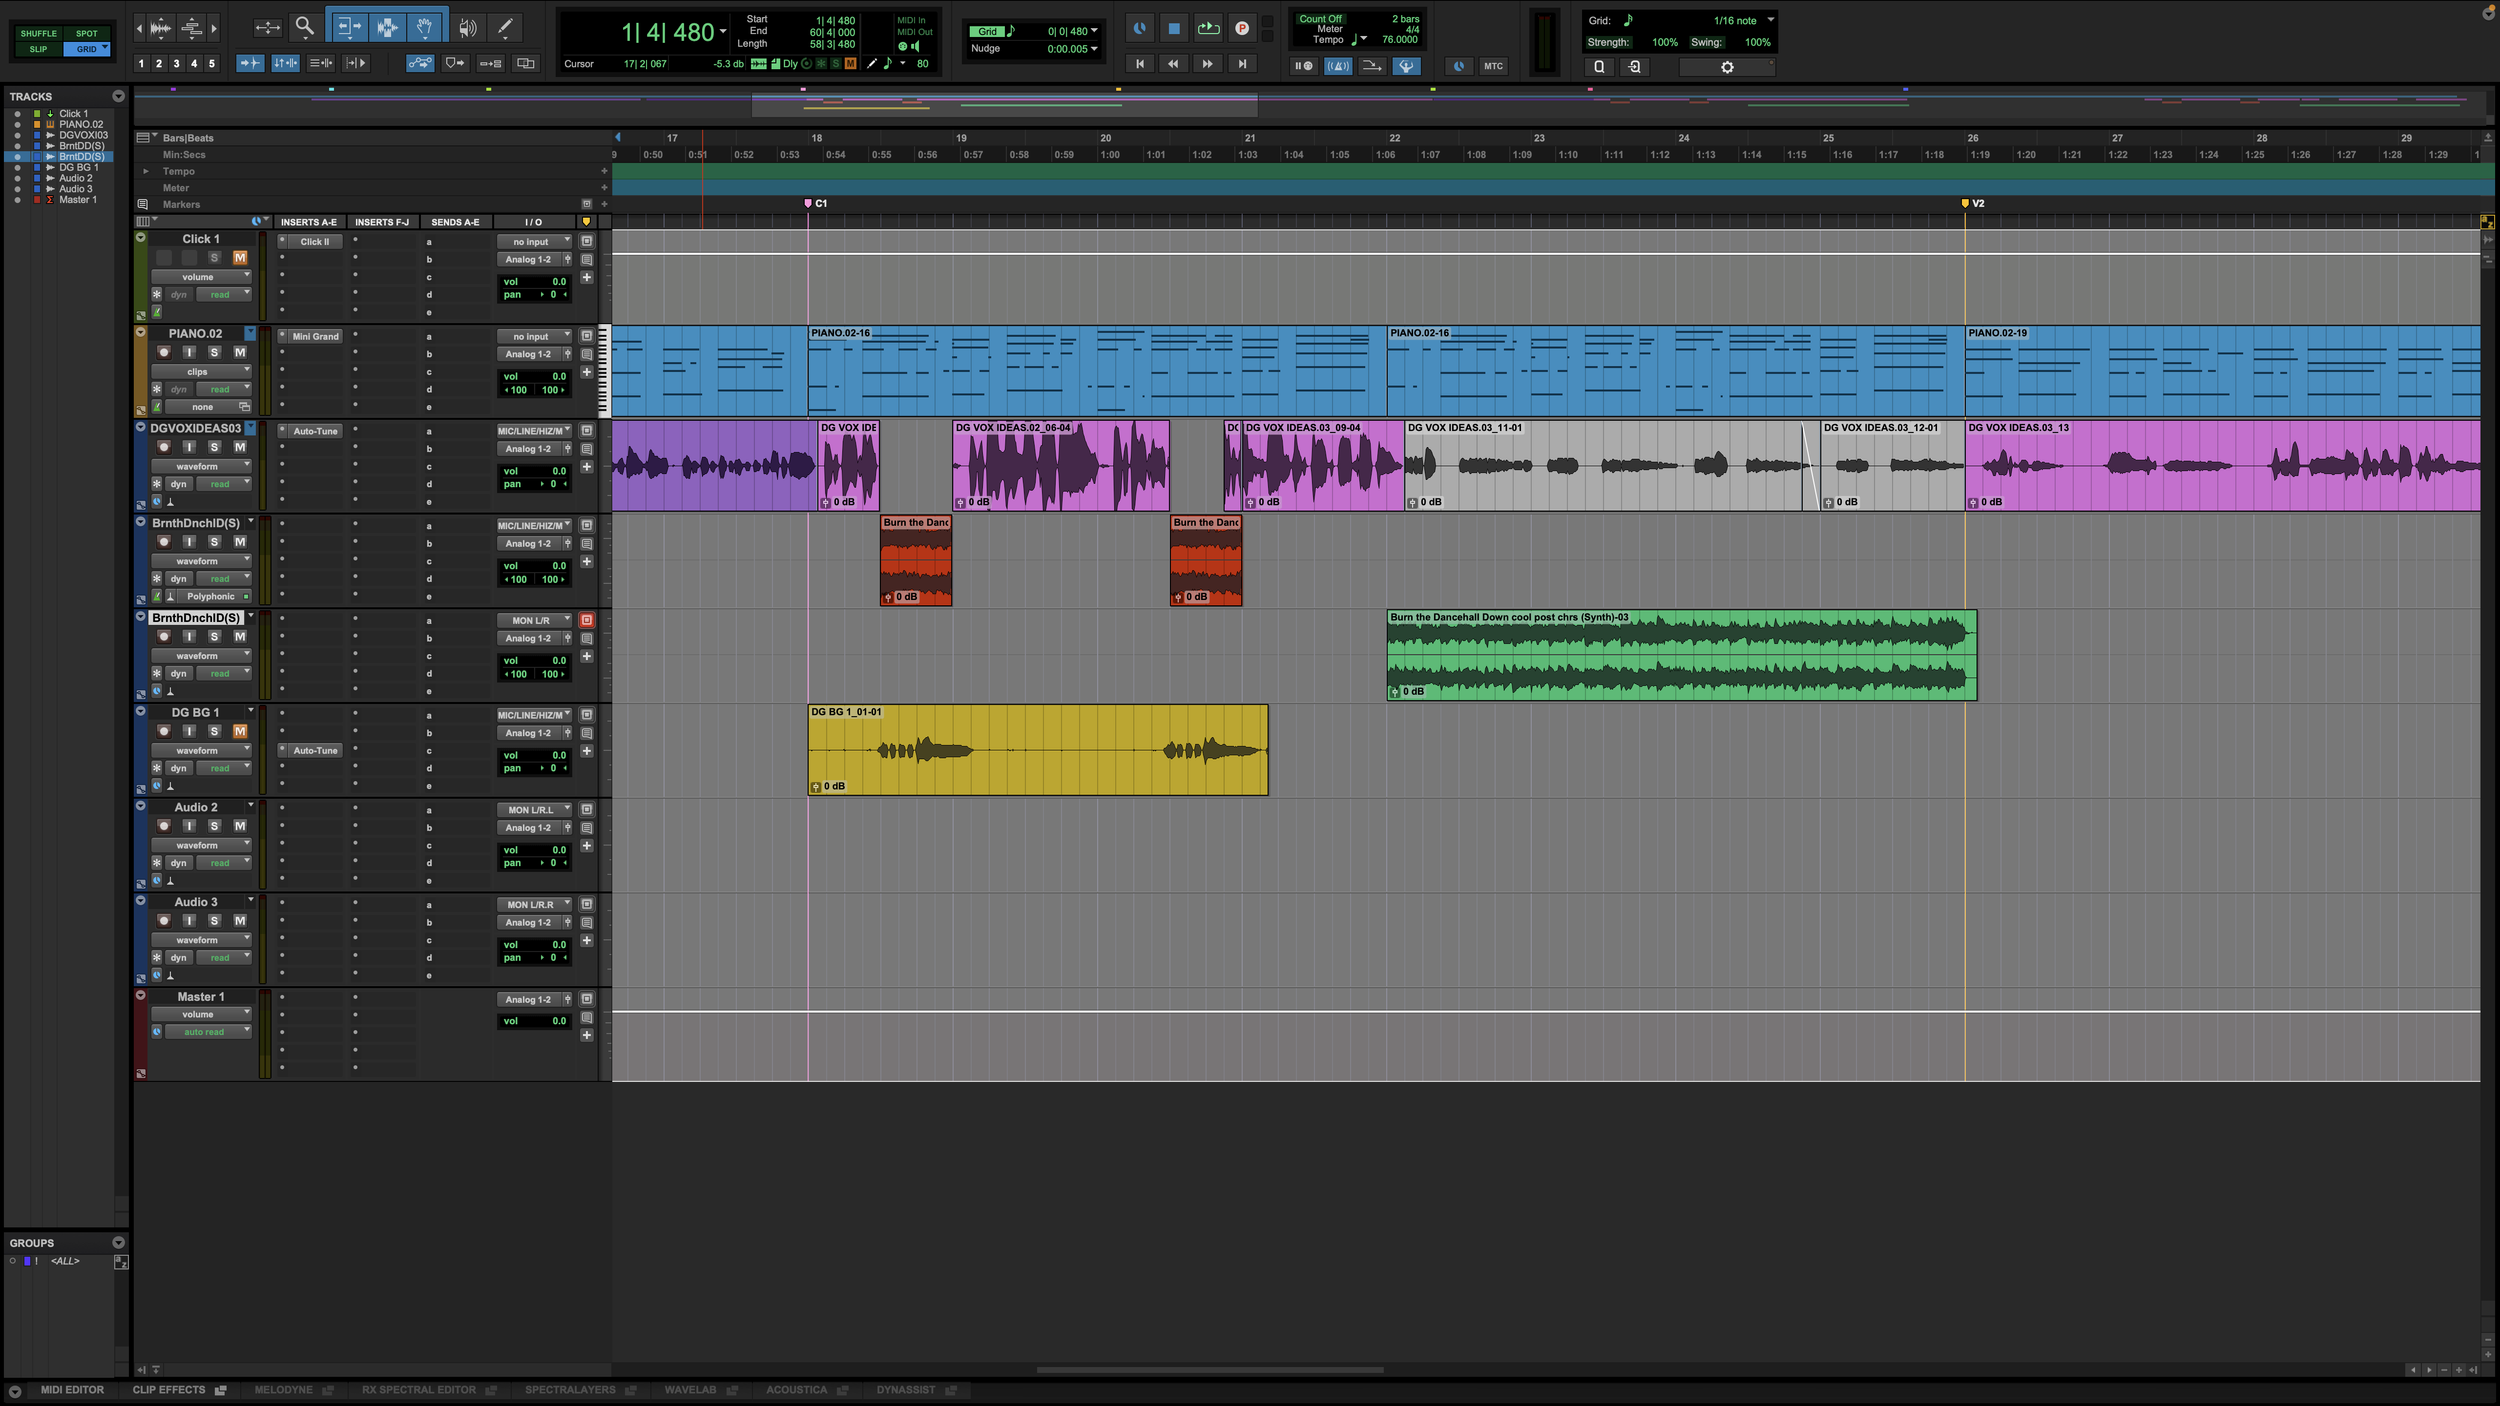This screenshot has width=2500, height=1406.
Task: Enable SLIP edit mode
Action: (x=39, y=49)
